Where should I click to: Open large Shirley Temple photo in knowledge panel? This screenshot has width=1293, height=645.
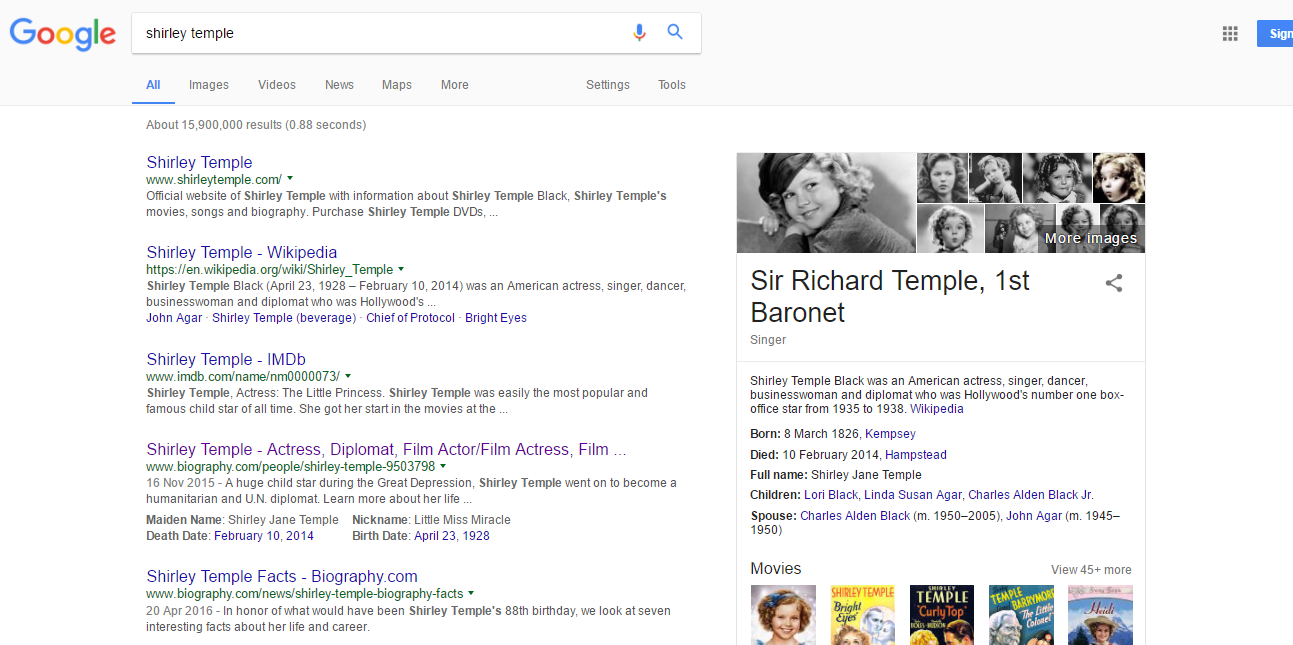click(x=826, y=202)
